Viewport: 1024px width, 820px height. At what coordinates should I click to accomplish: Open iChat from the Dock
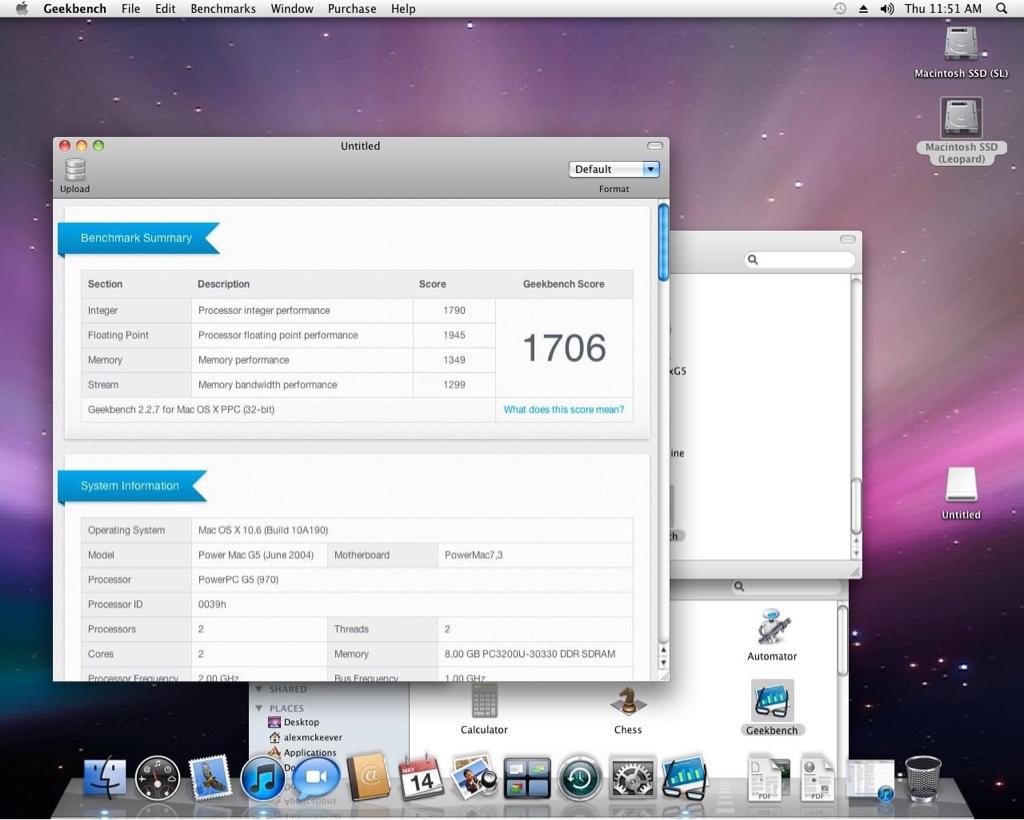point(317,777)
